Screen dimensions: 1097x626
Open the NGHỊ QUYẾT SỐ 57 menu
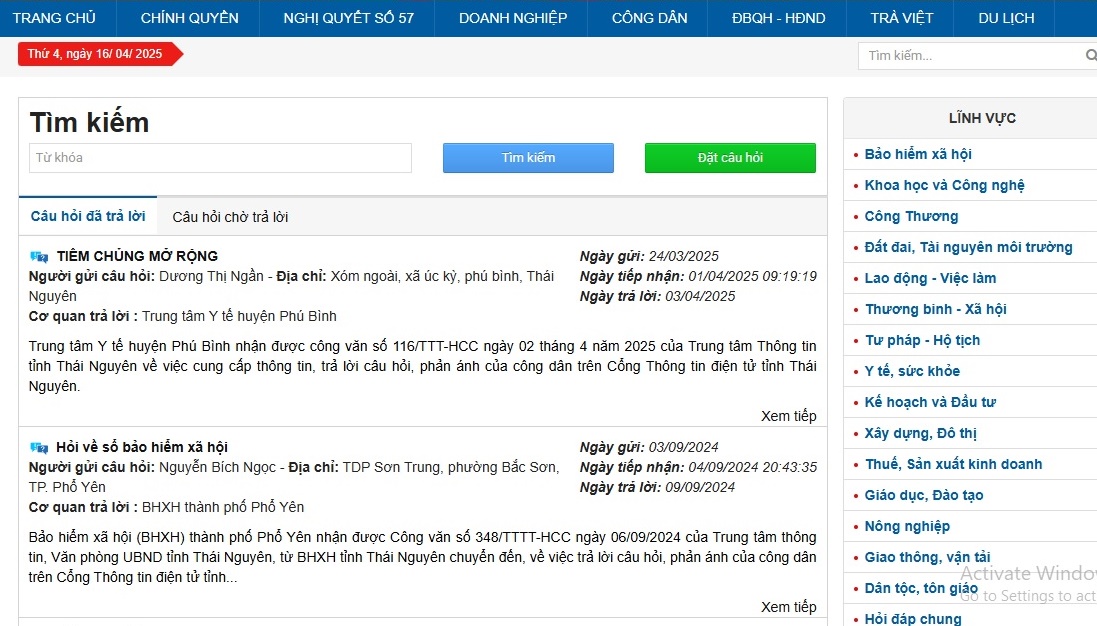coord(348,18)
